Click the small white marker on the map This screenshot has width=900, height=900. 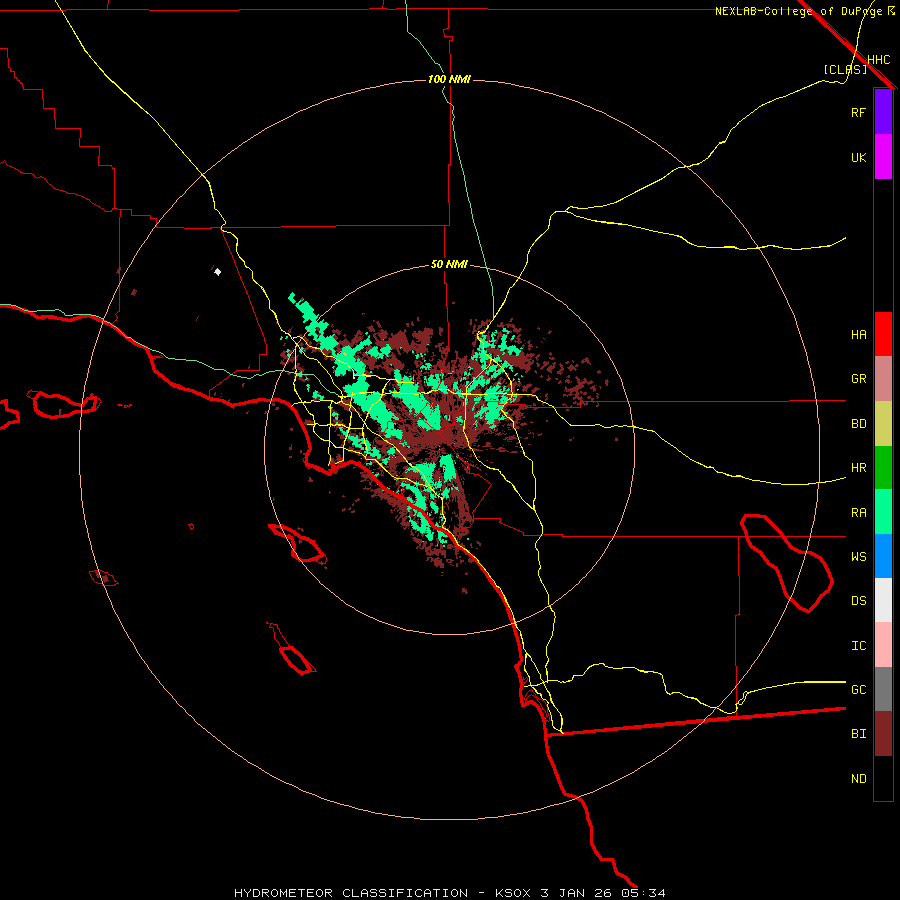coord(218,271)
